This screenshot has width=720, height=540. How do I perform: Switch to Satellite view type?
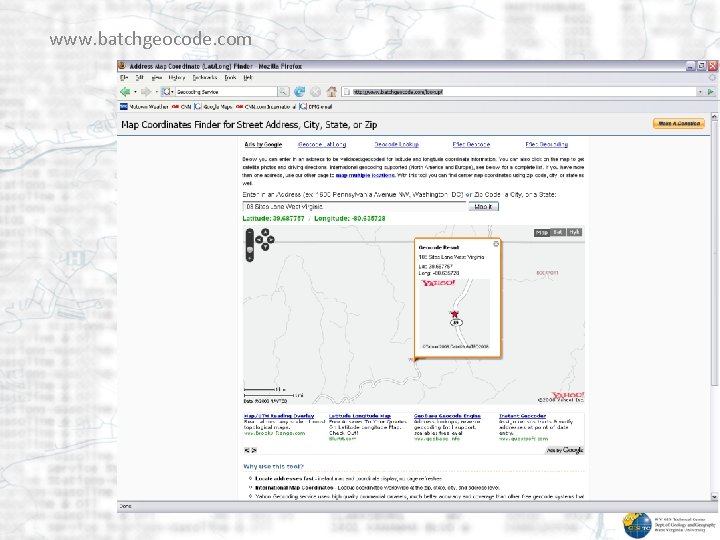click(x=558, y=232)
